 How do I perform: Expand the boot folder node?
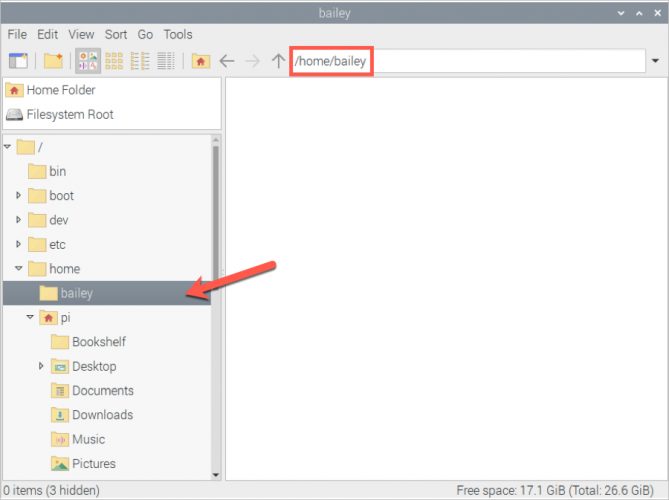click(x=18, y=195)
